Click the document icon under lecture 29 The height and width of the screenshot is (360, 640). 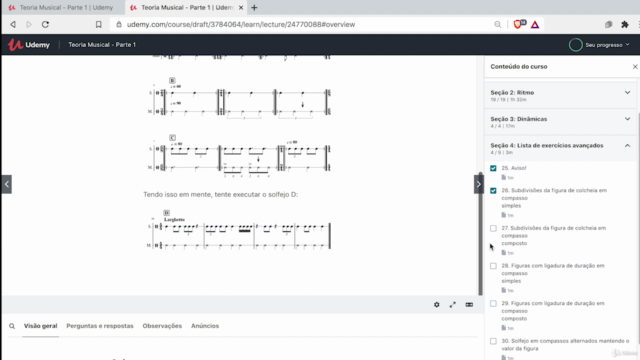(x=504, y=328)
